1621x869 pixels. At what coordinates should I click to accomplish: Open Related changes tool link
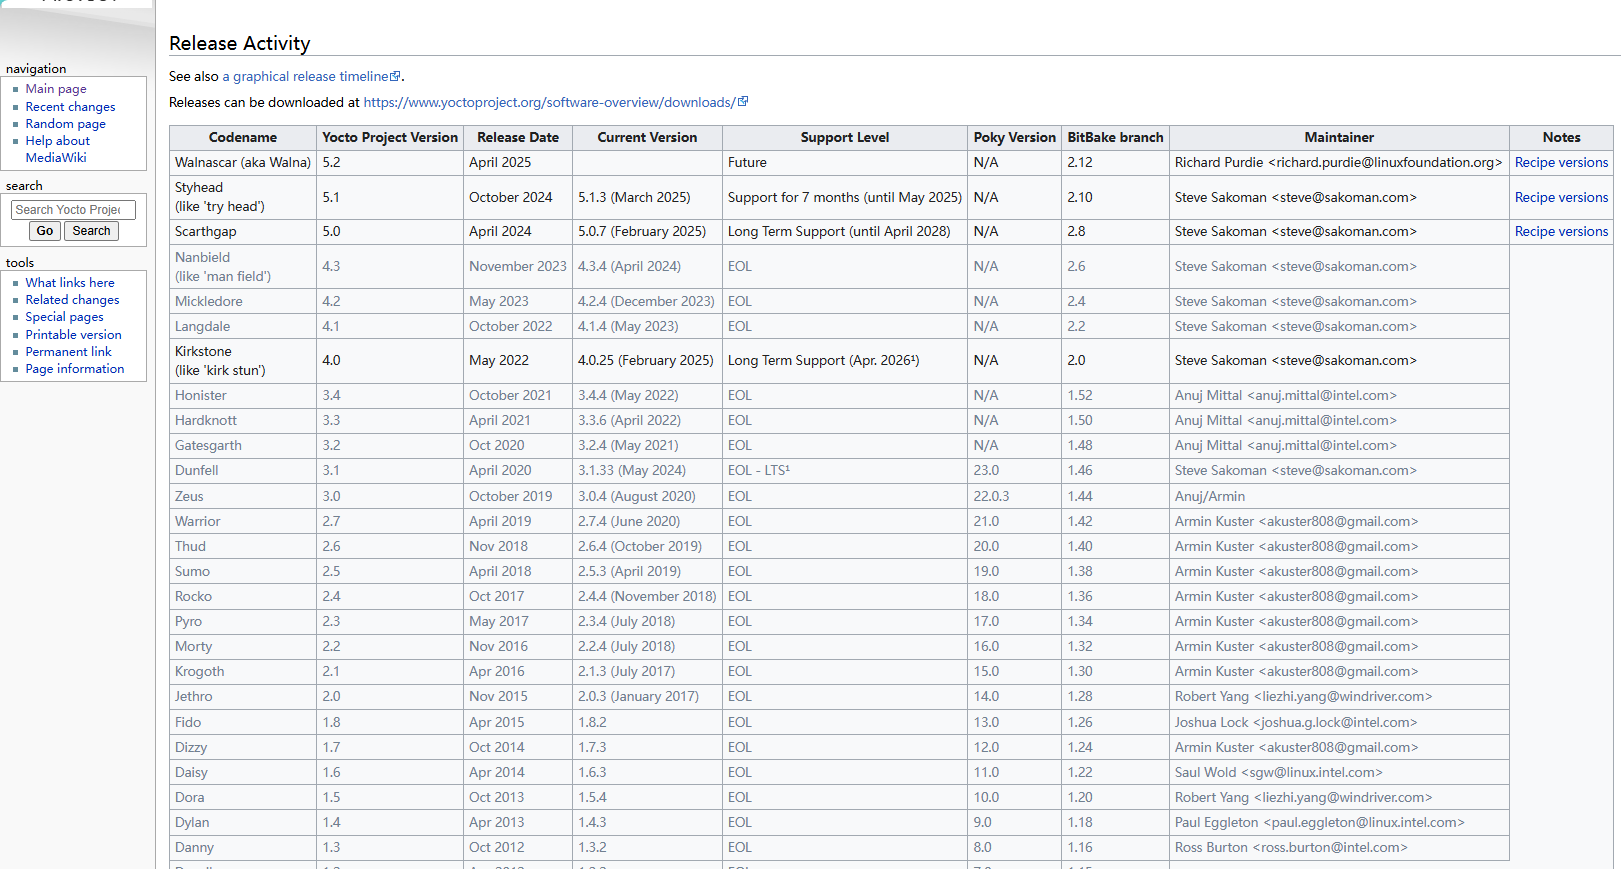tap(72, 300)
